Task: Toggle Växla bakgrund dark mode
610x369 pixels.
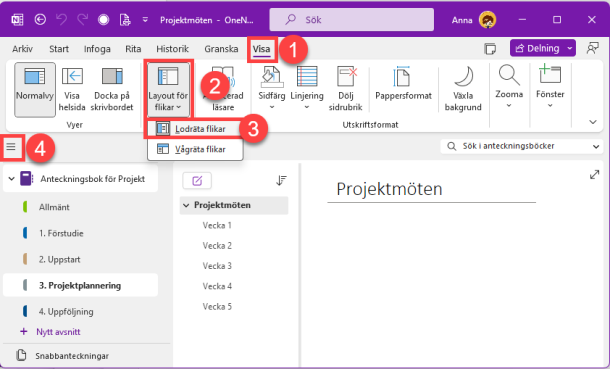Action: [463, 89]
